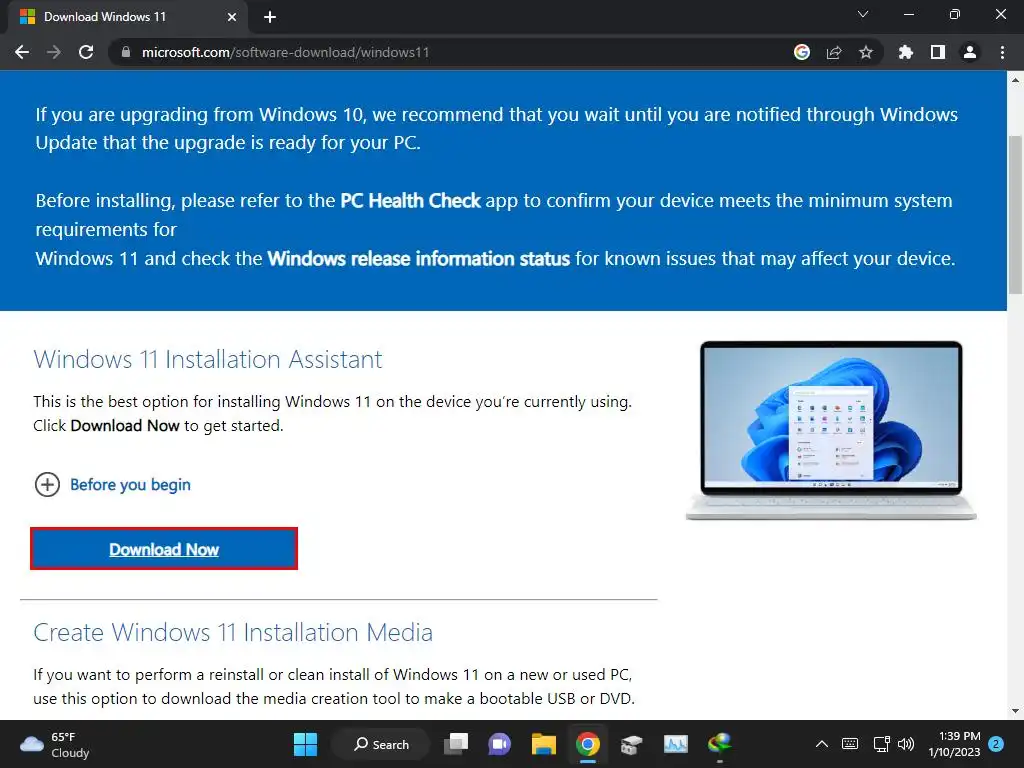Click the volume speaker tray icon
1024x768 pixels.
click(x=906, y=744)
